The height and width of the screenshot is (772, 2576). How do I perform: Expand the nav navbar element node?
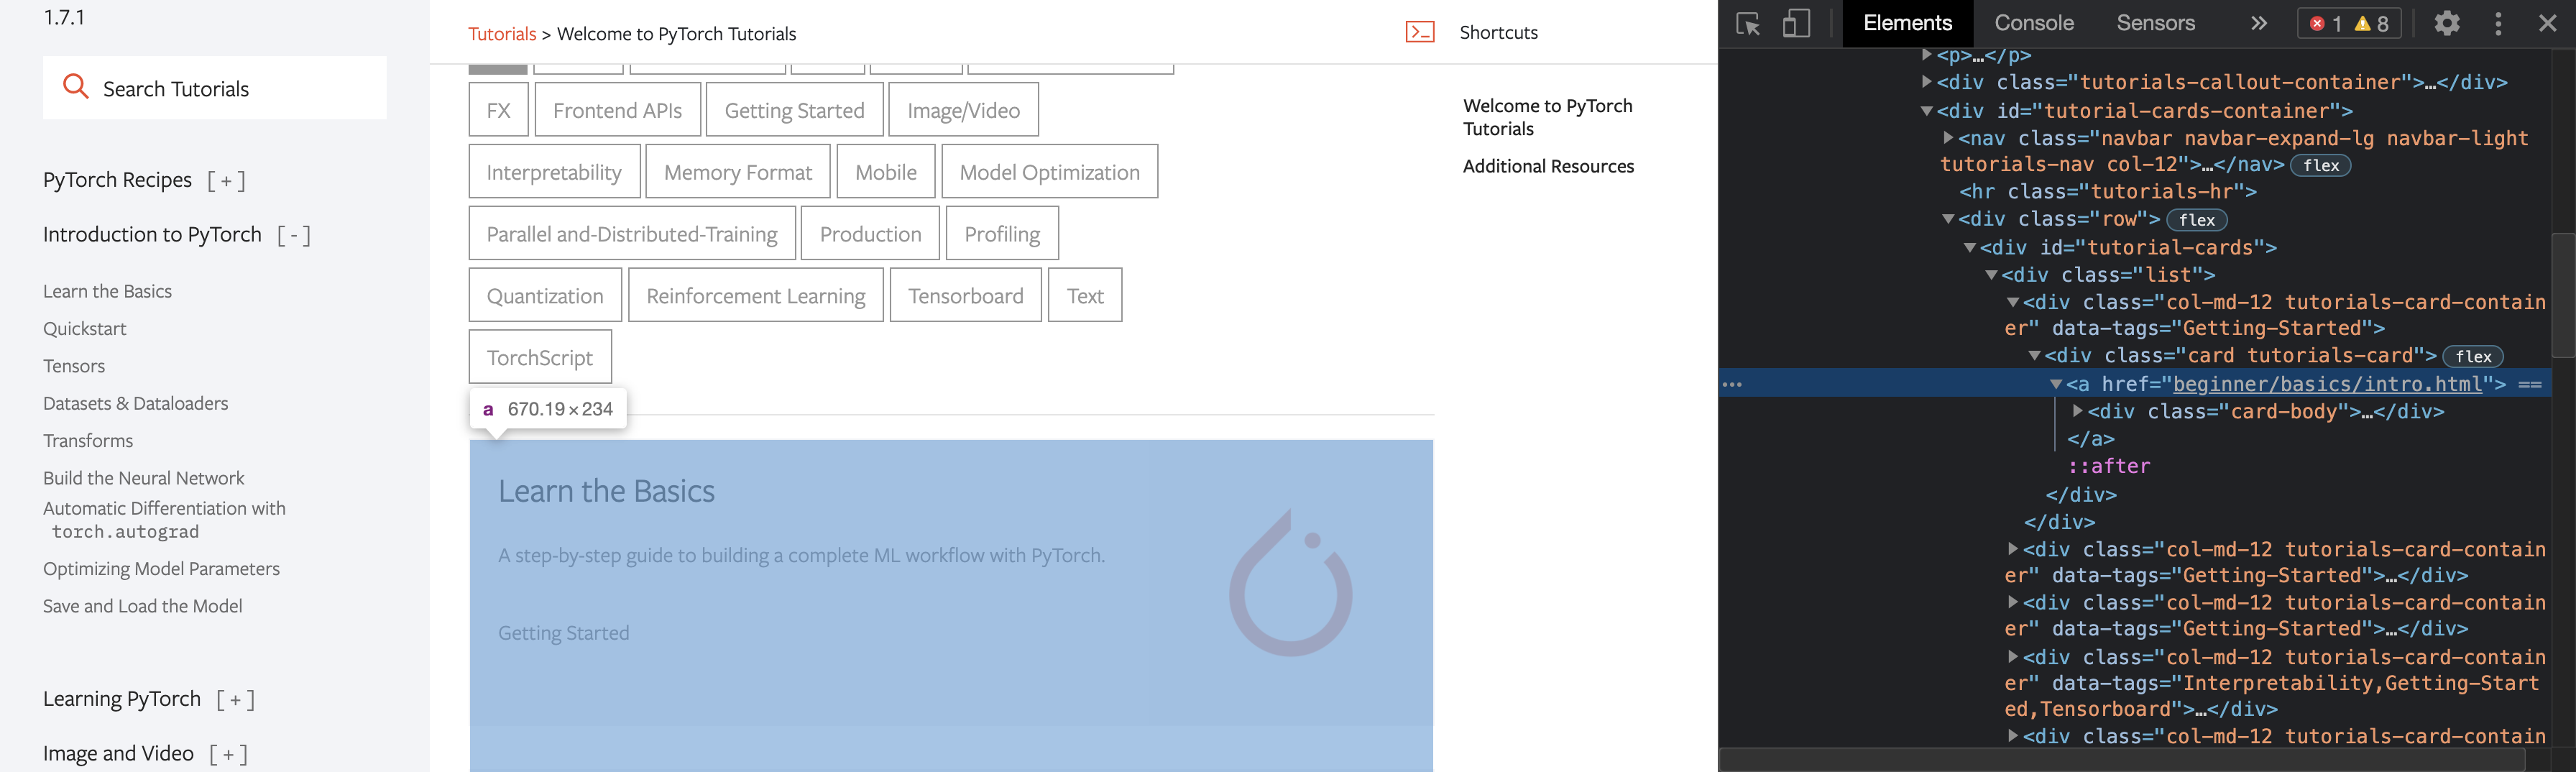point(1949,138)
